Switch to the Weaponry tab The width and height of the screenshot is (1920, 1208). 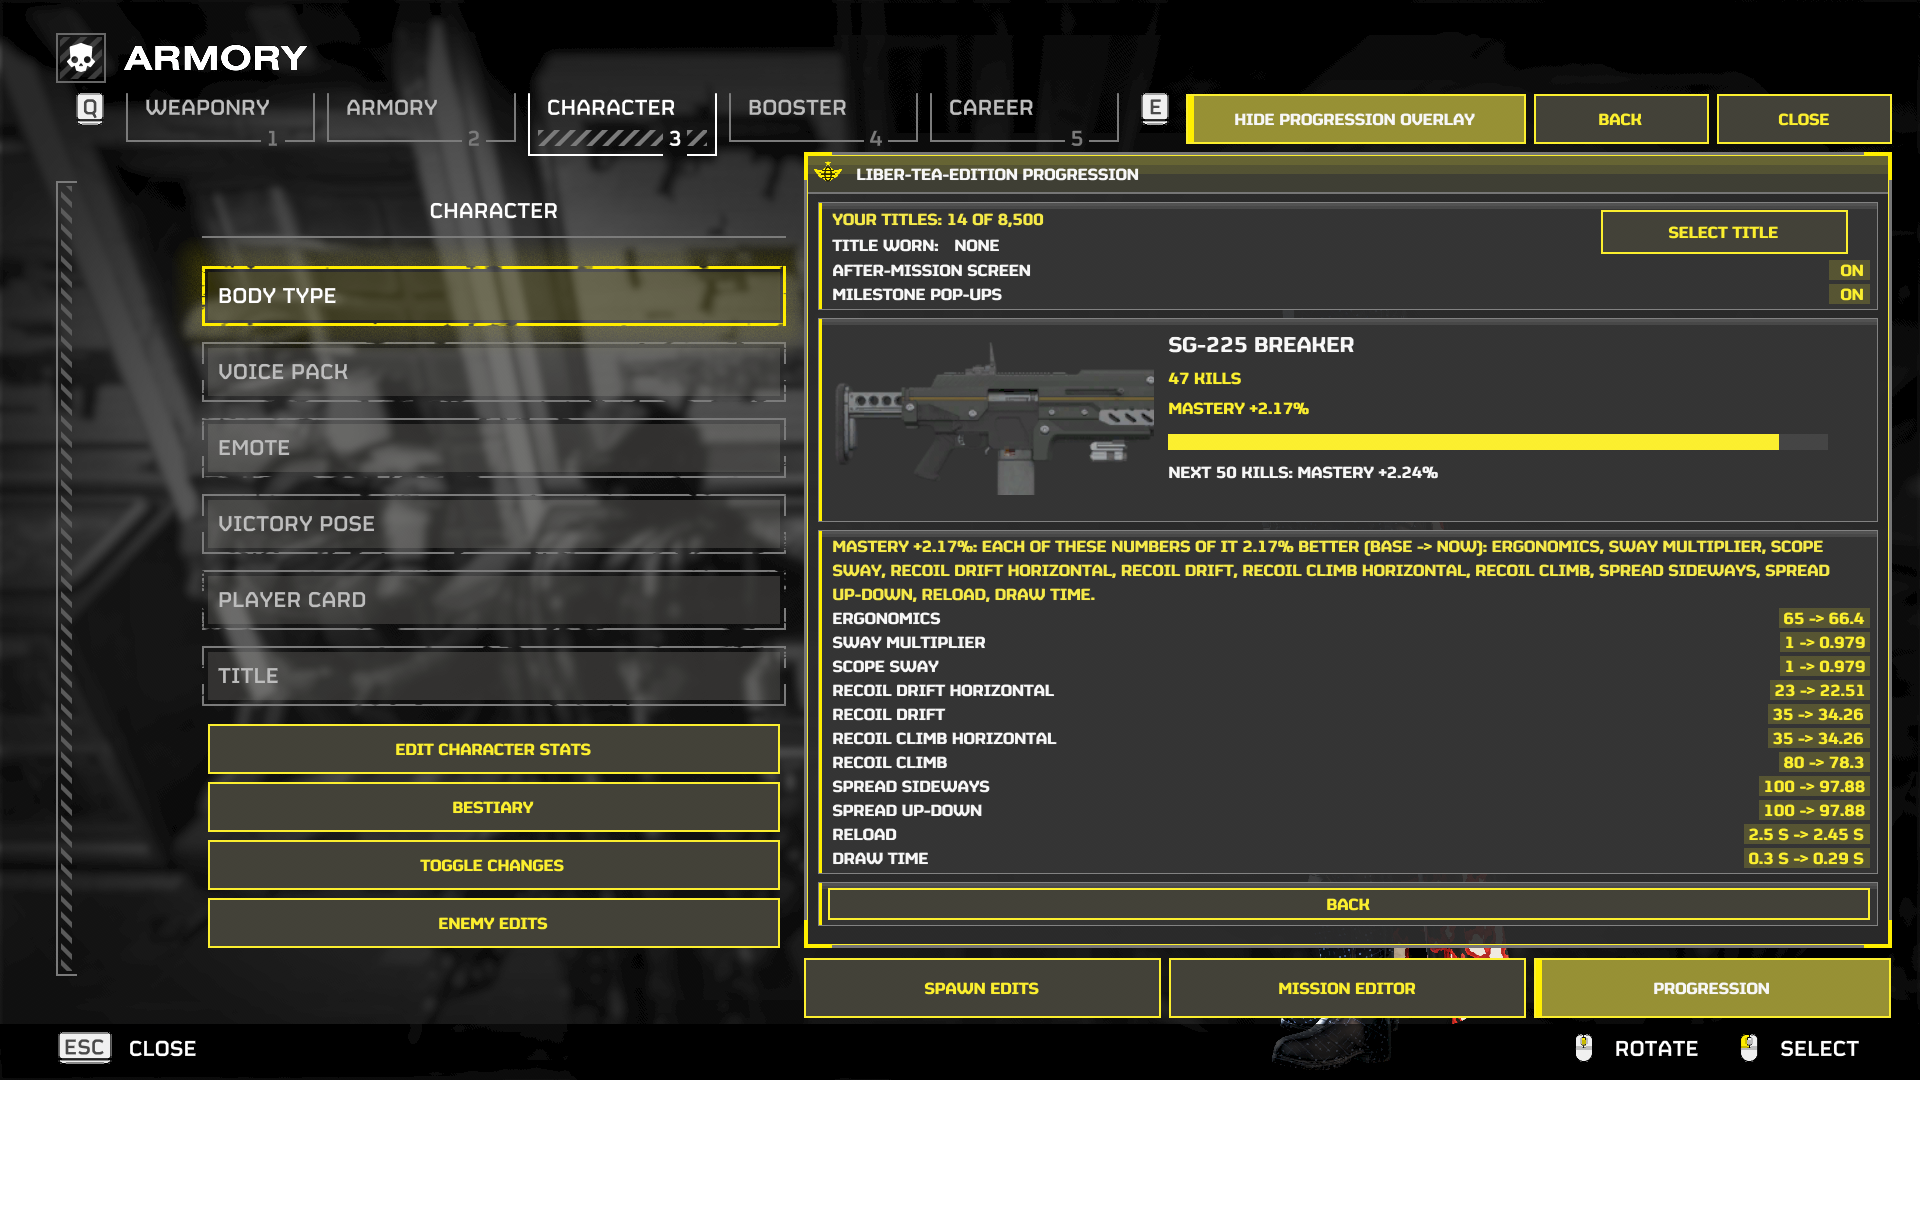(220, 118)
